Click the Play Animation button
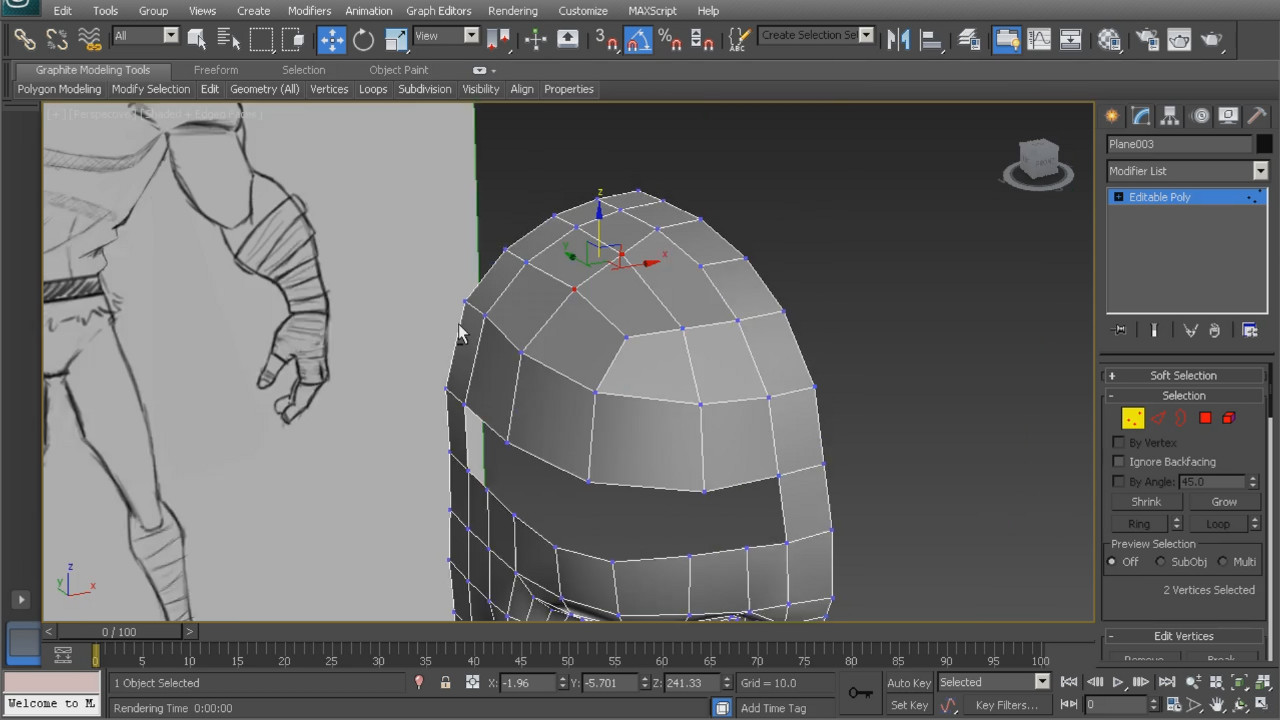The image size is (1280, 720). point(1117,683)
